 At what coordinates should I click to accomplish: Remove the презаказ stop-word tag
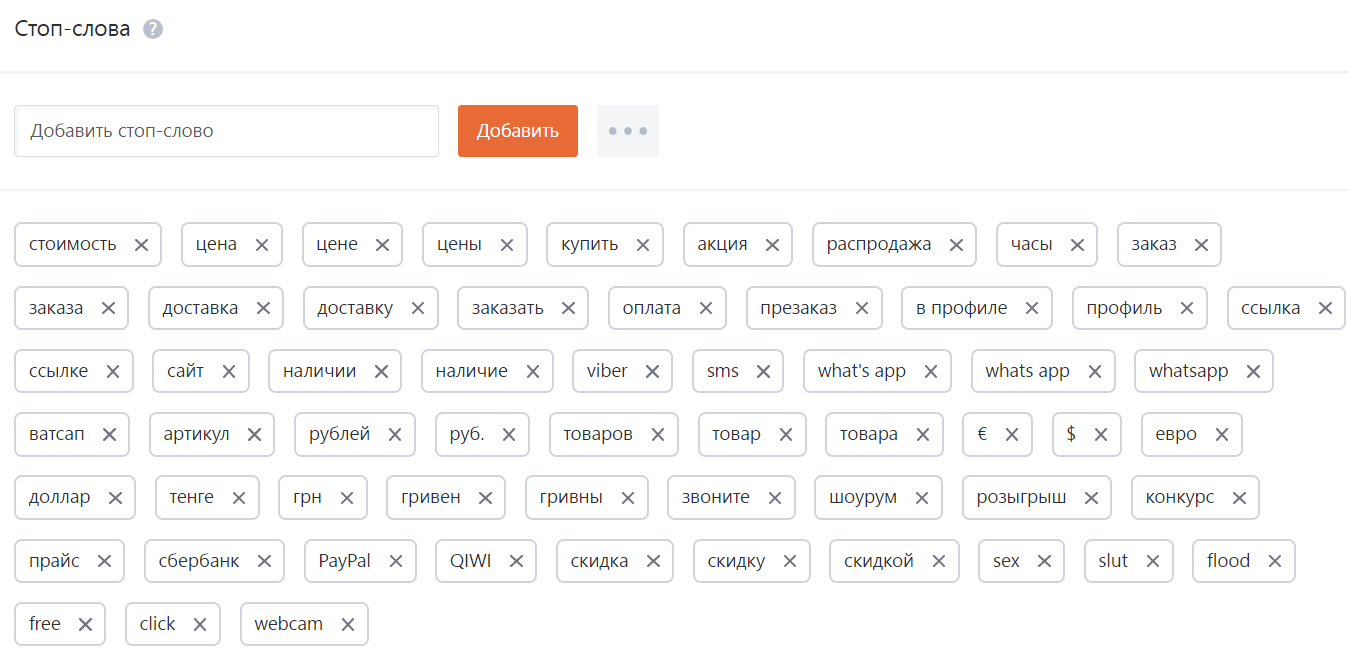click(x=862, y=308)
